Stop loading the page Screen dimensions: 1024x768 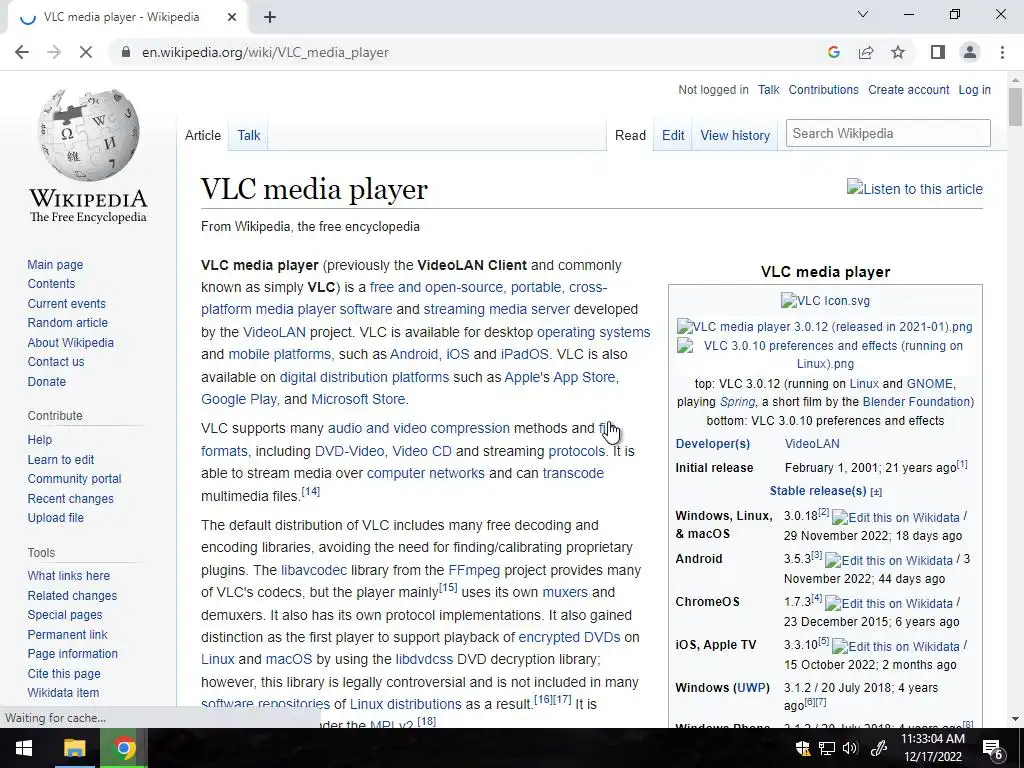[x=86, y=52]
